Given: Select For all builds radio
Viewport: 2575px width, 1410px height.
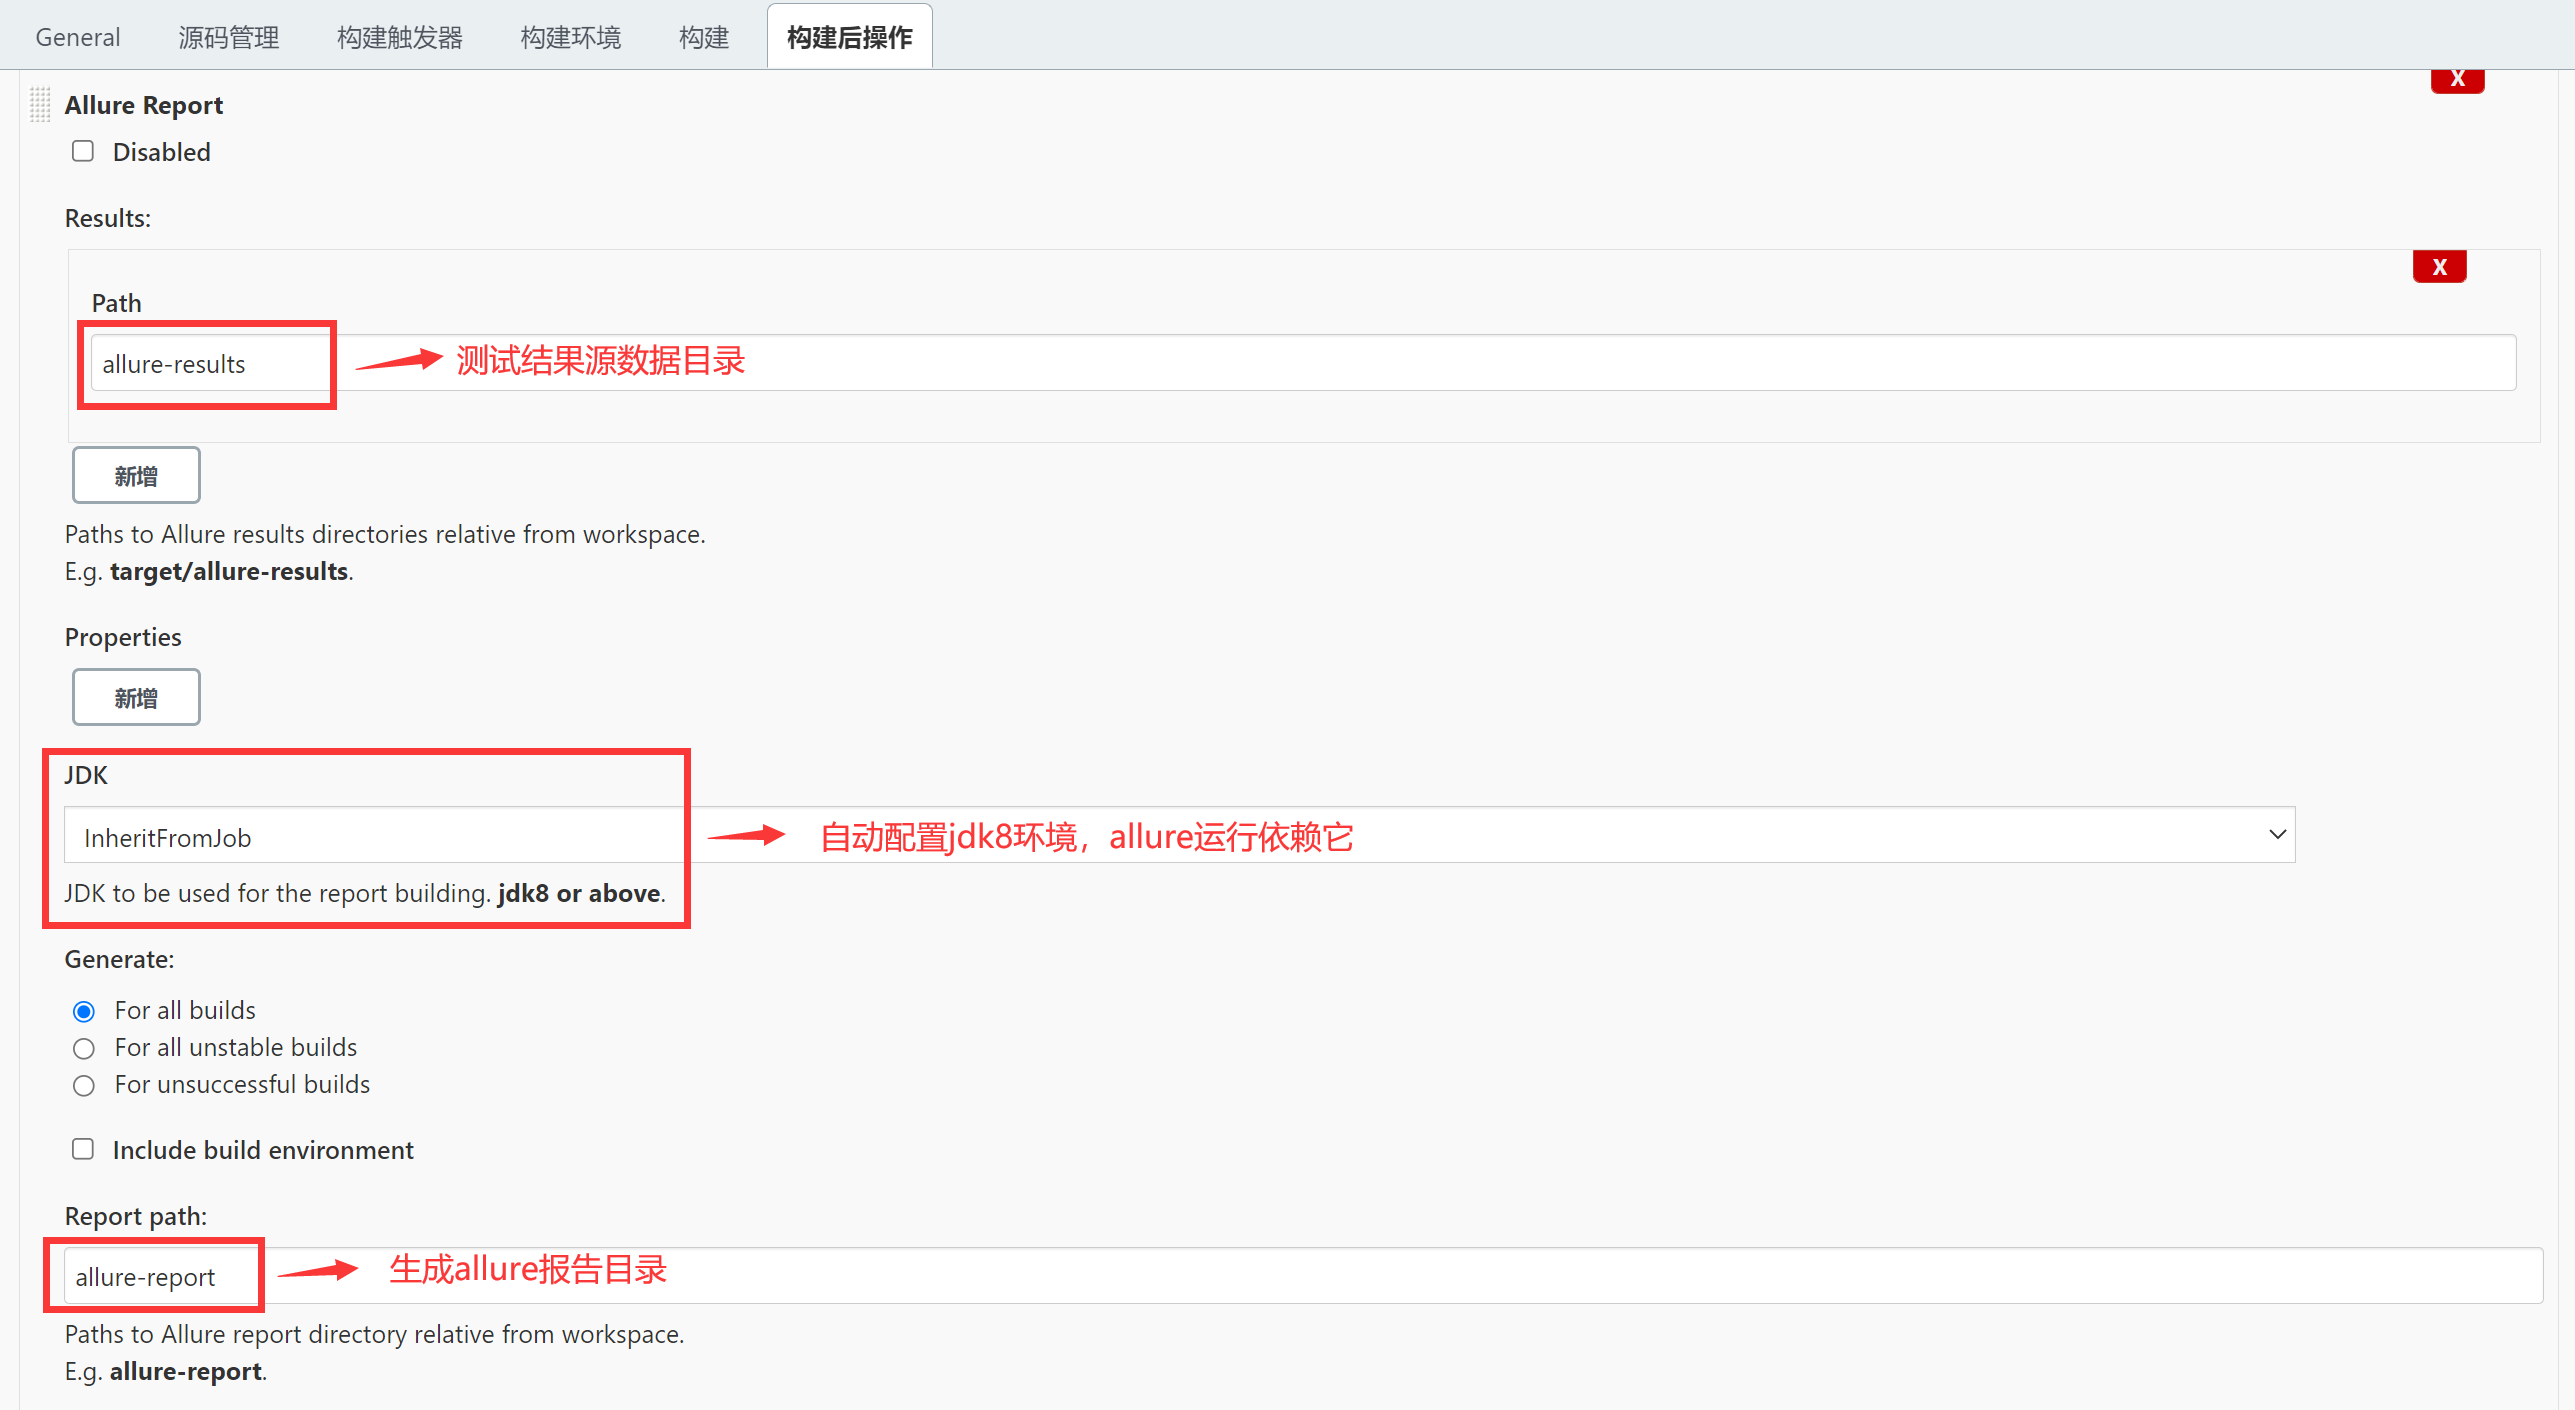Looking at the screenshot, I should [84, 1012].
